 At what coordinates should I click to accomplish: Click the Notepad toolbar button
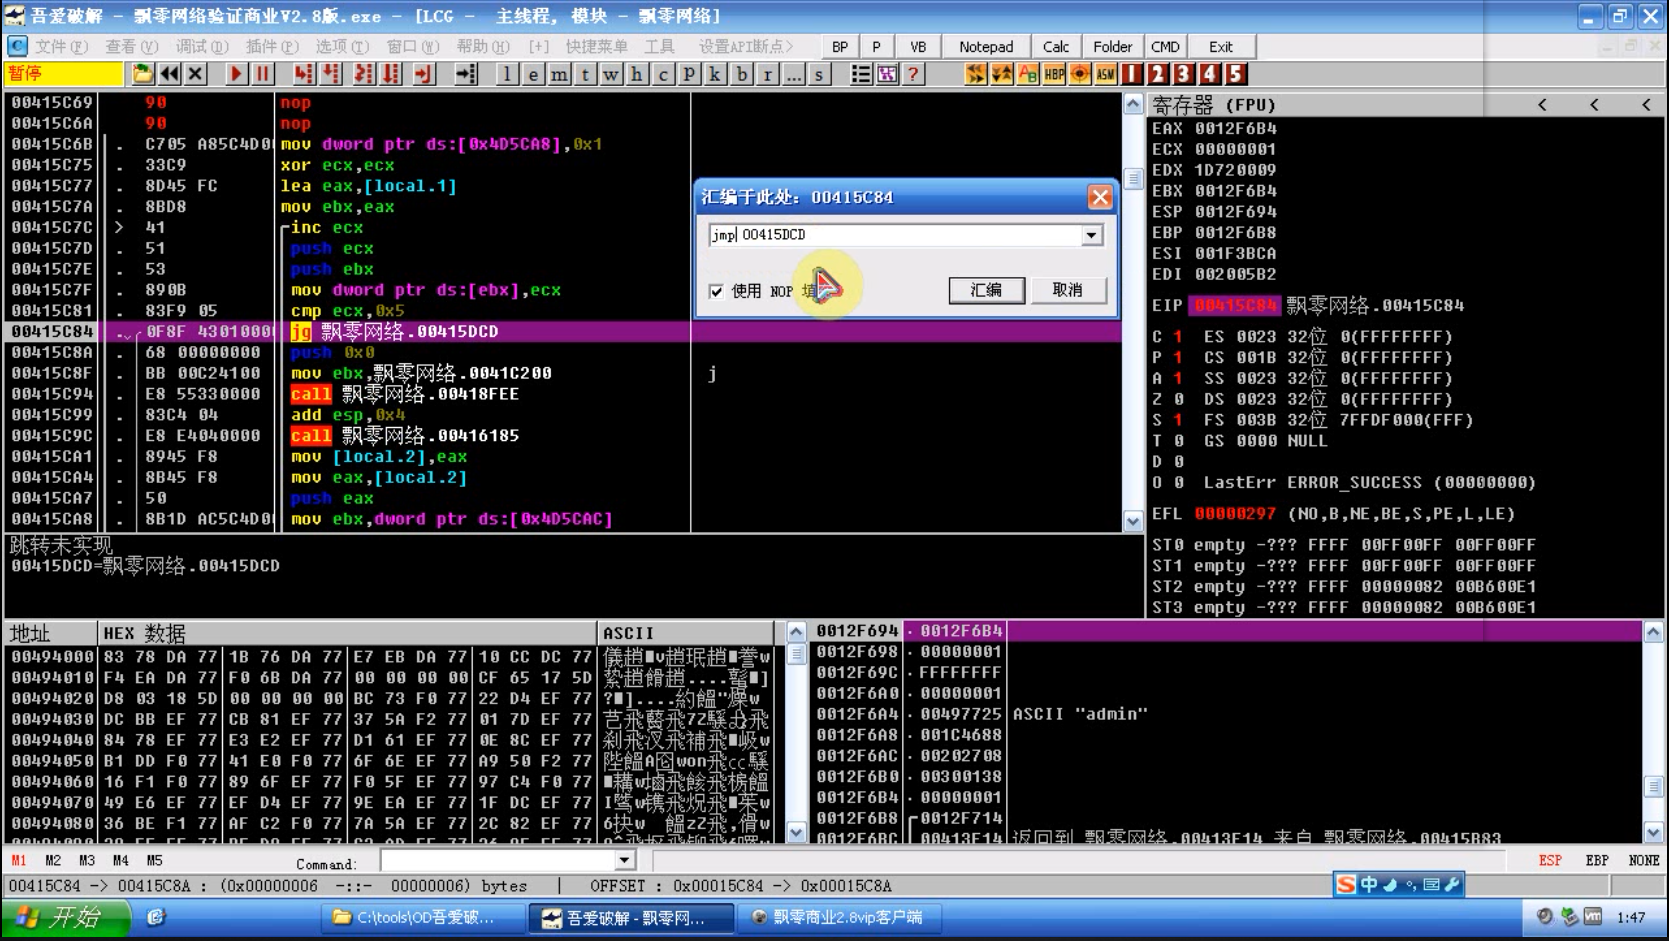(986, 47)
